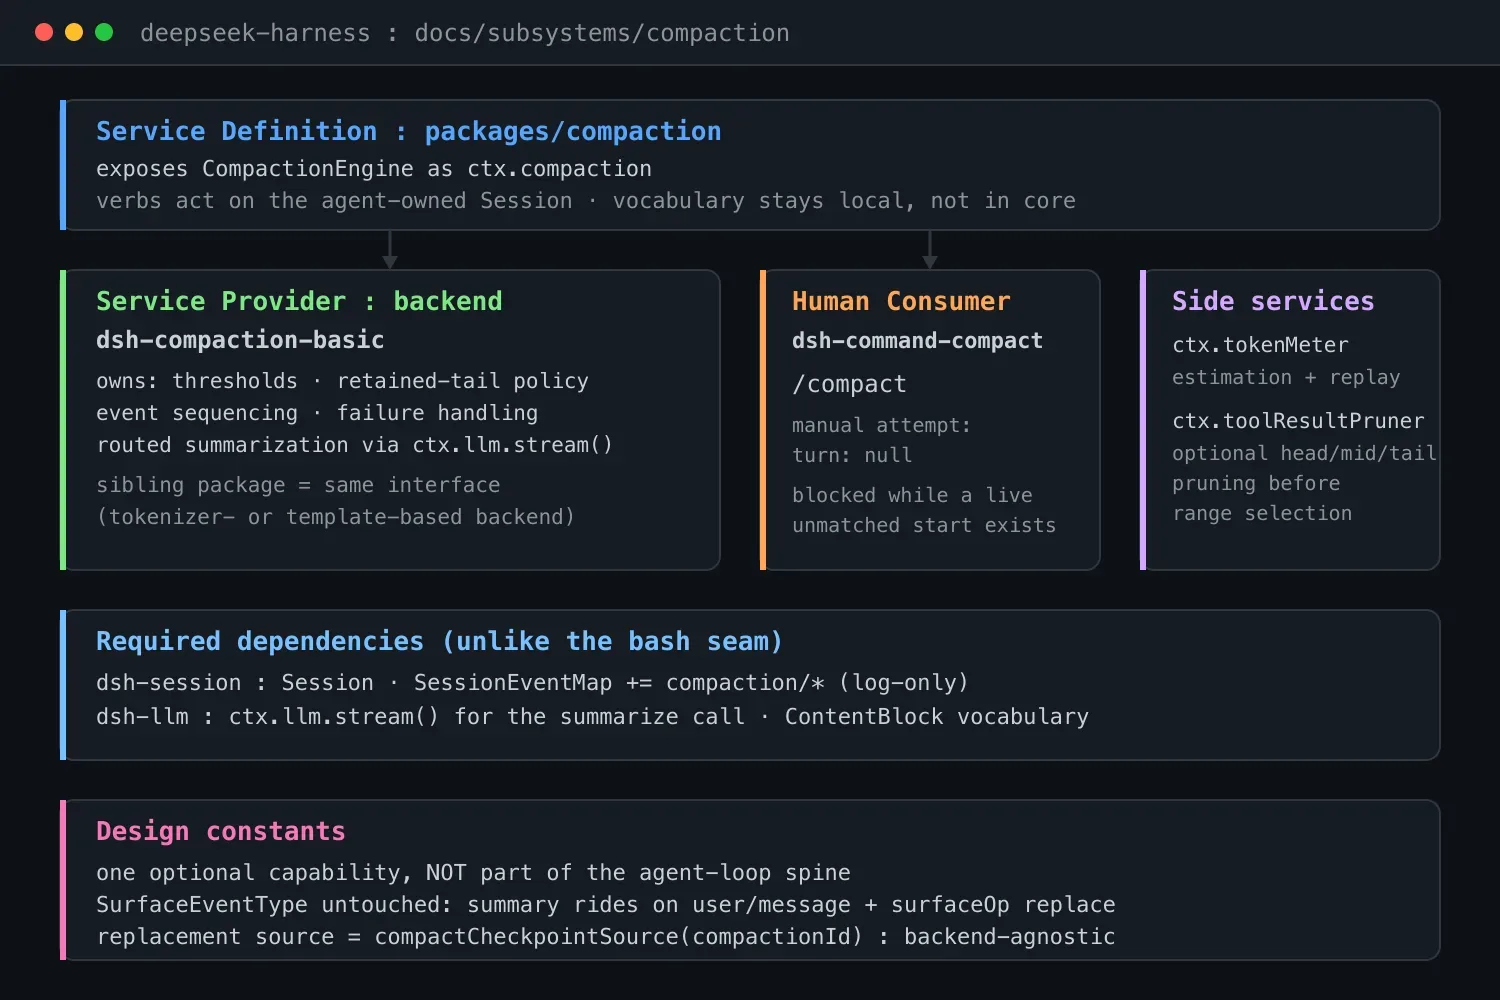Click the 'ctx.tokenMeter' service name

tap(1260, 345)
